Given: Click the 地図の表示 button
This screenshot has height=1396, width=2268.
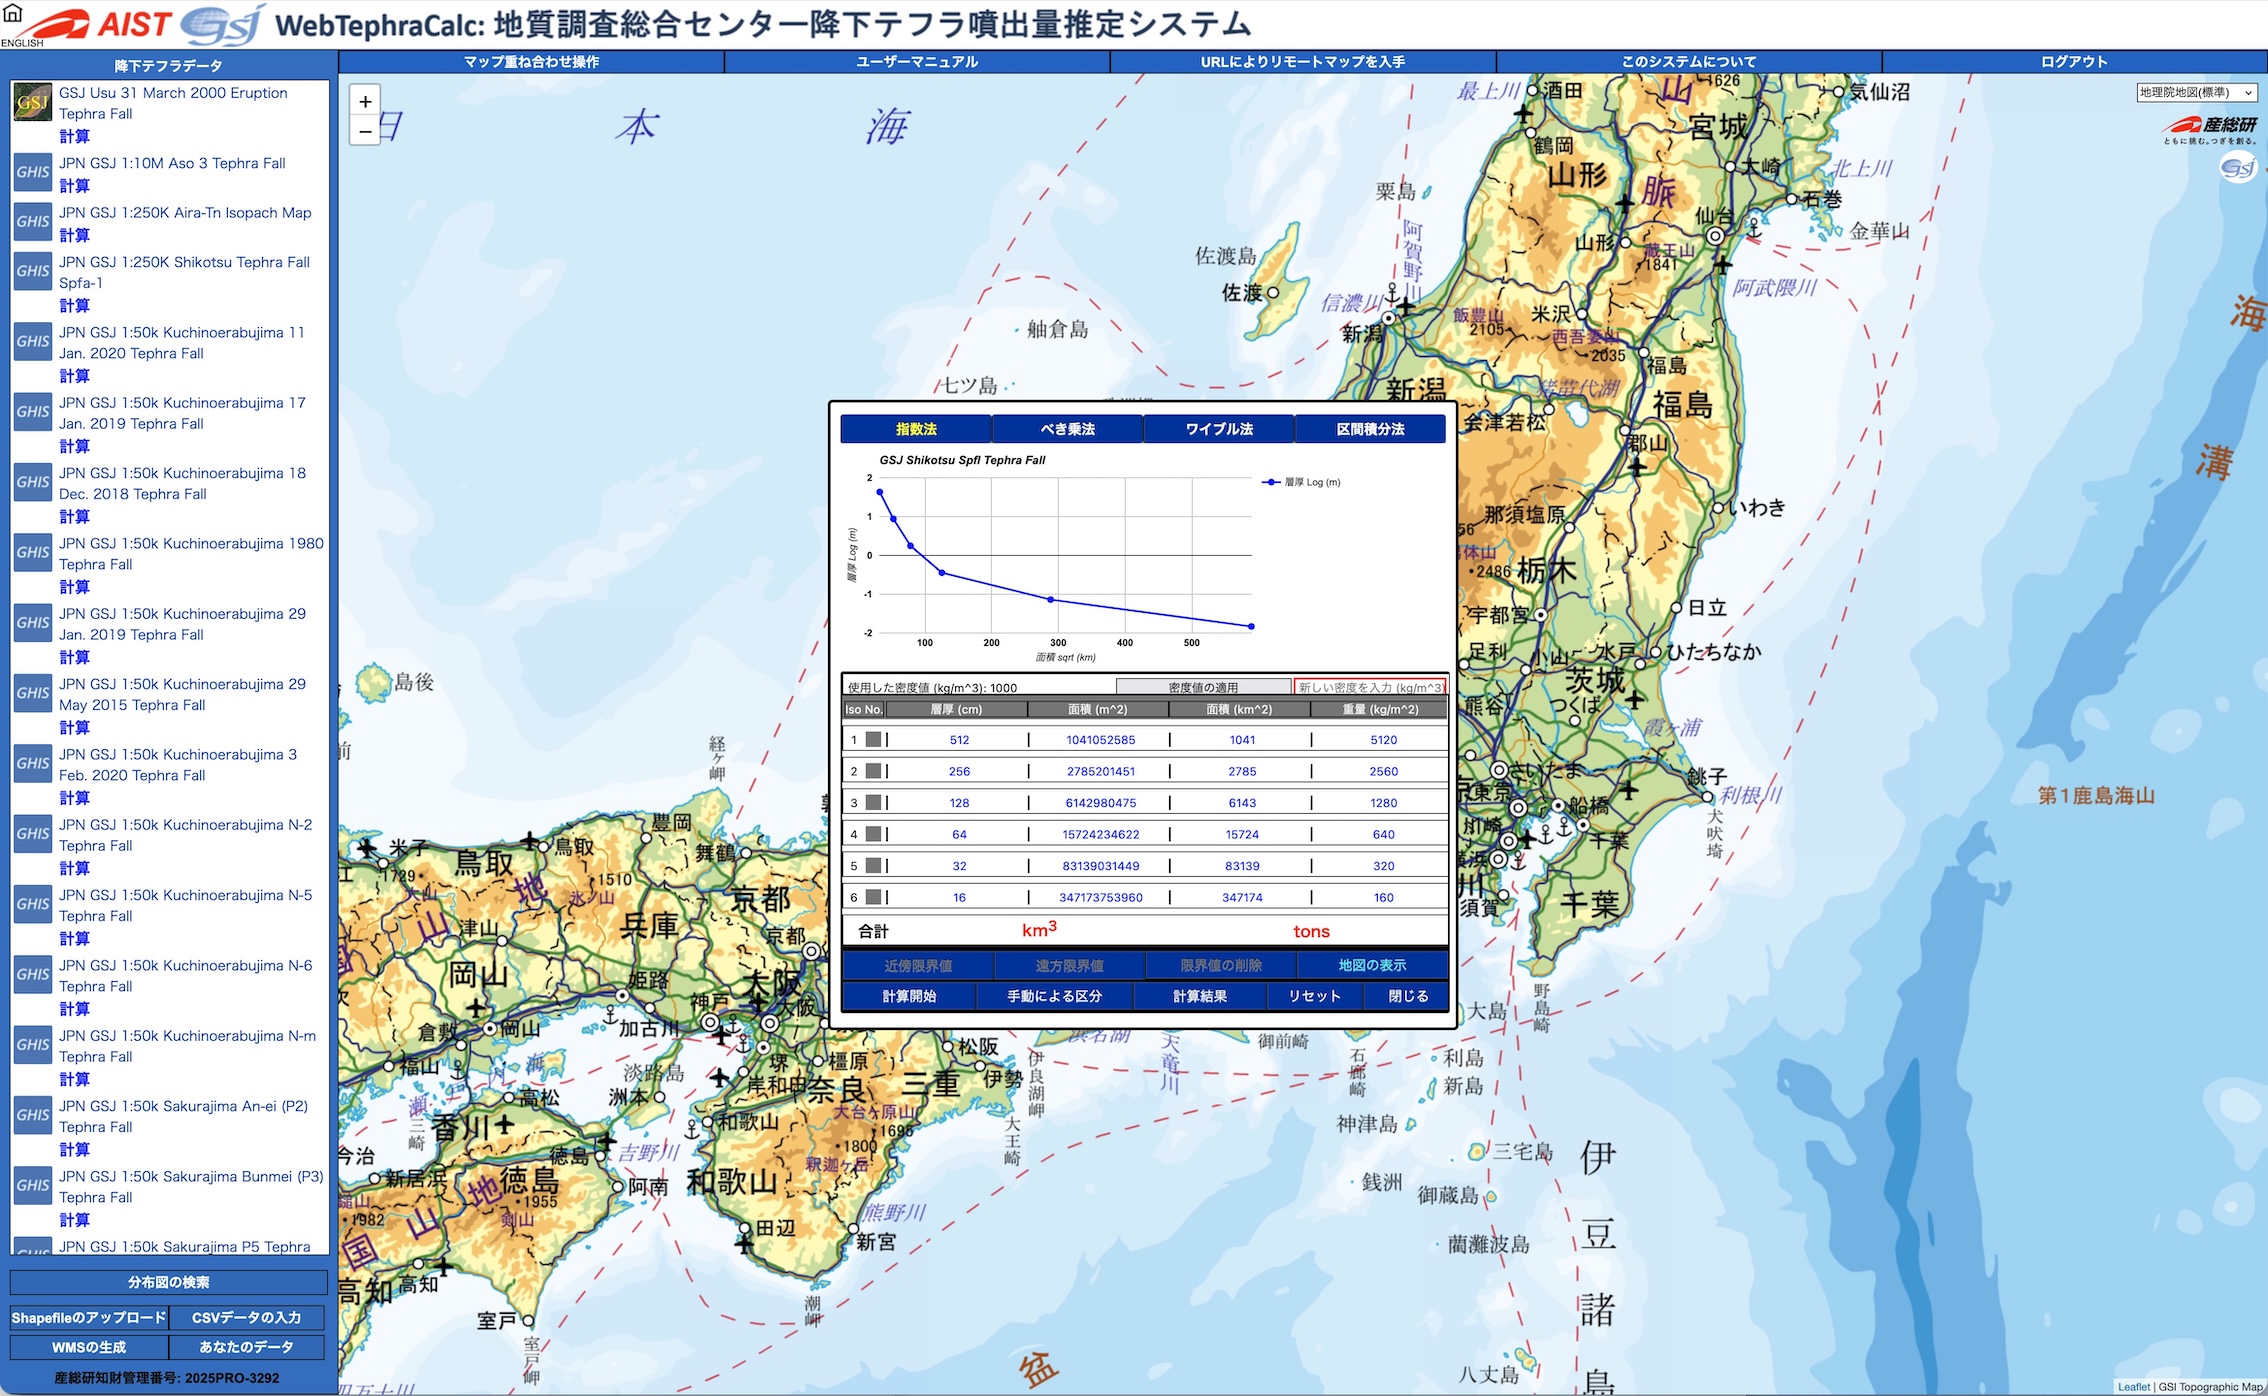Looking at the screenshot, I should pyautogui.click(x=1372, y=965).
